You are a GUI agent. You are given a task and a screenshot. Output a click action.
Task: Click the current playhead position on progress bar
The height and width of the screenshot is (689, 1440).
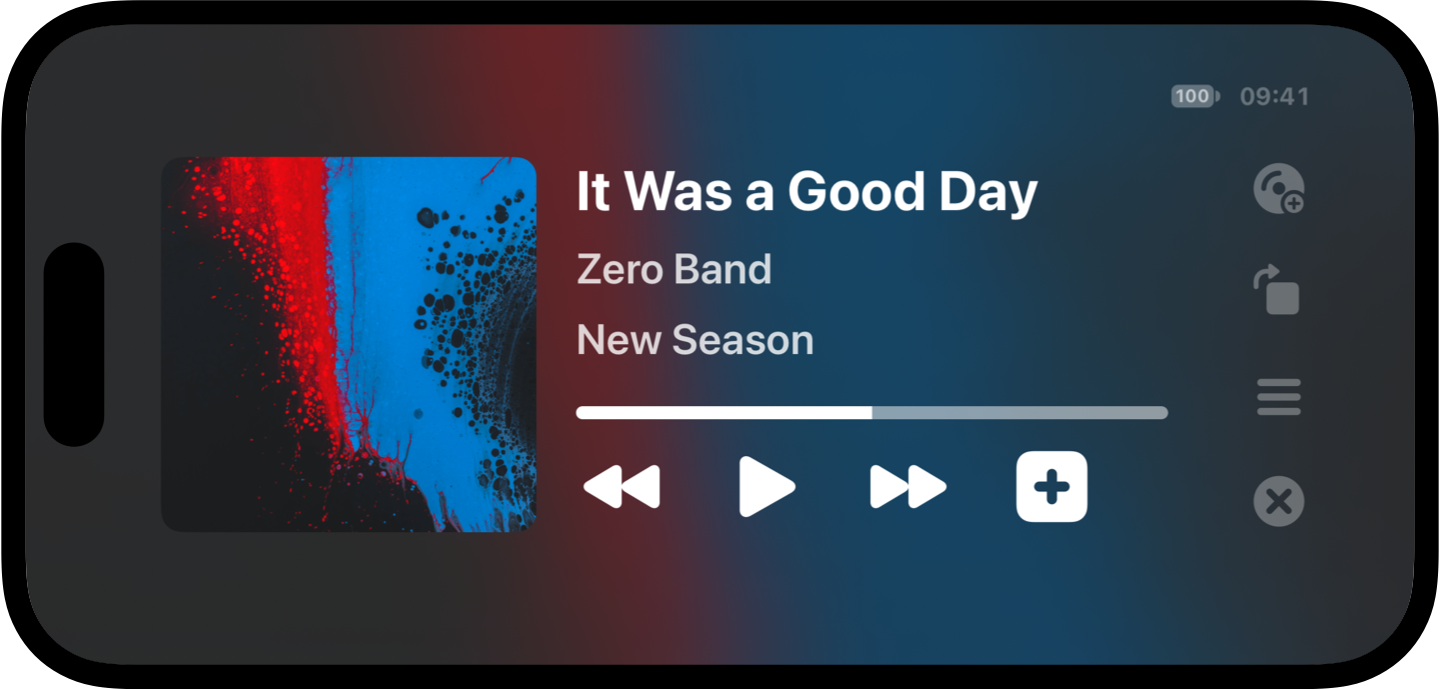[x=872, y=413]
